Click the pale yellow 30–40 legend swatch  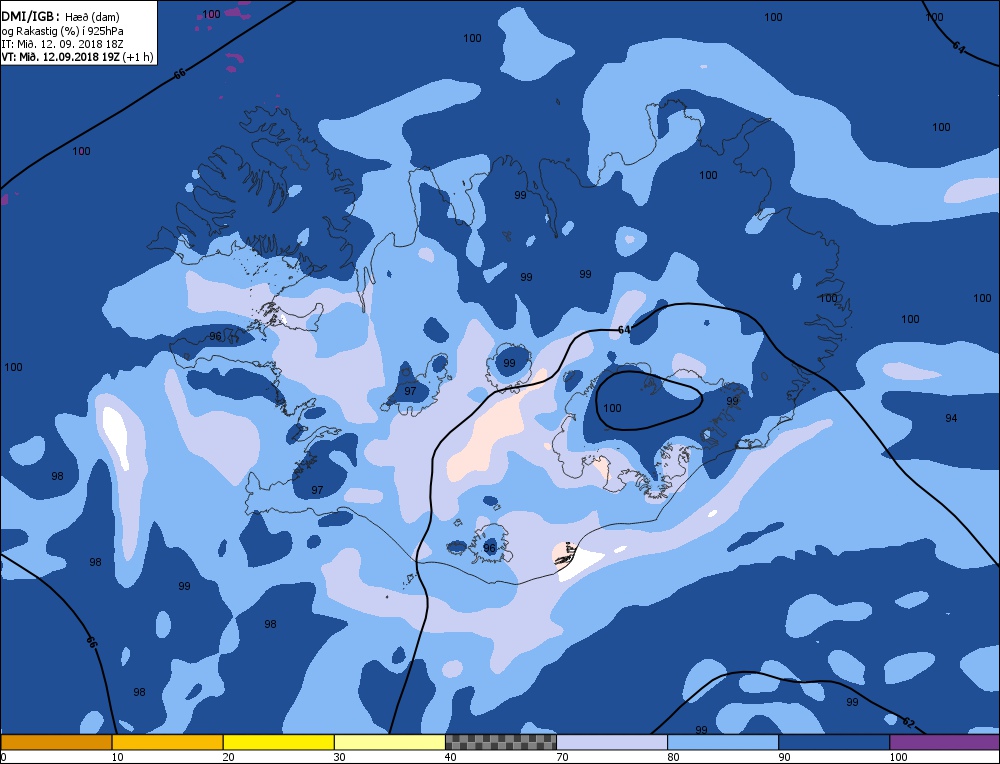(390, 742)
